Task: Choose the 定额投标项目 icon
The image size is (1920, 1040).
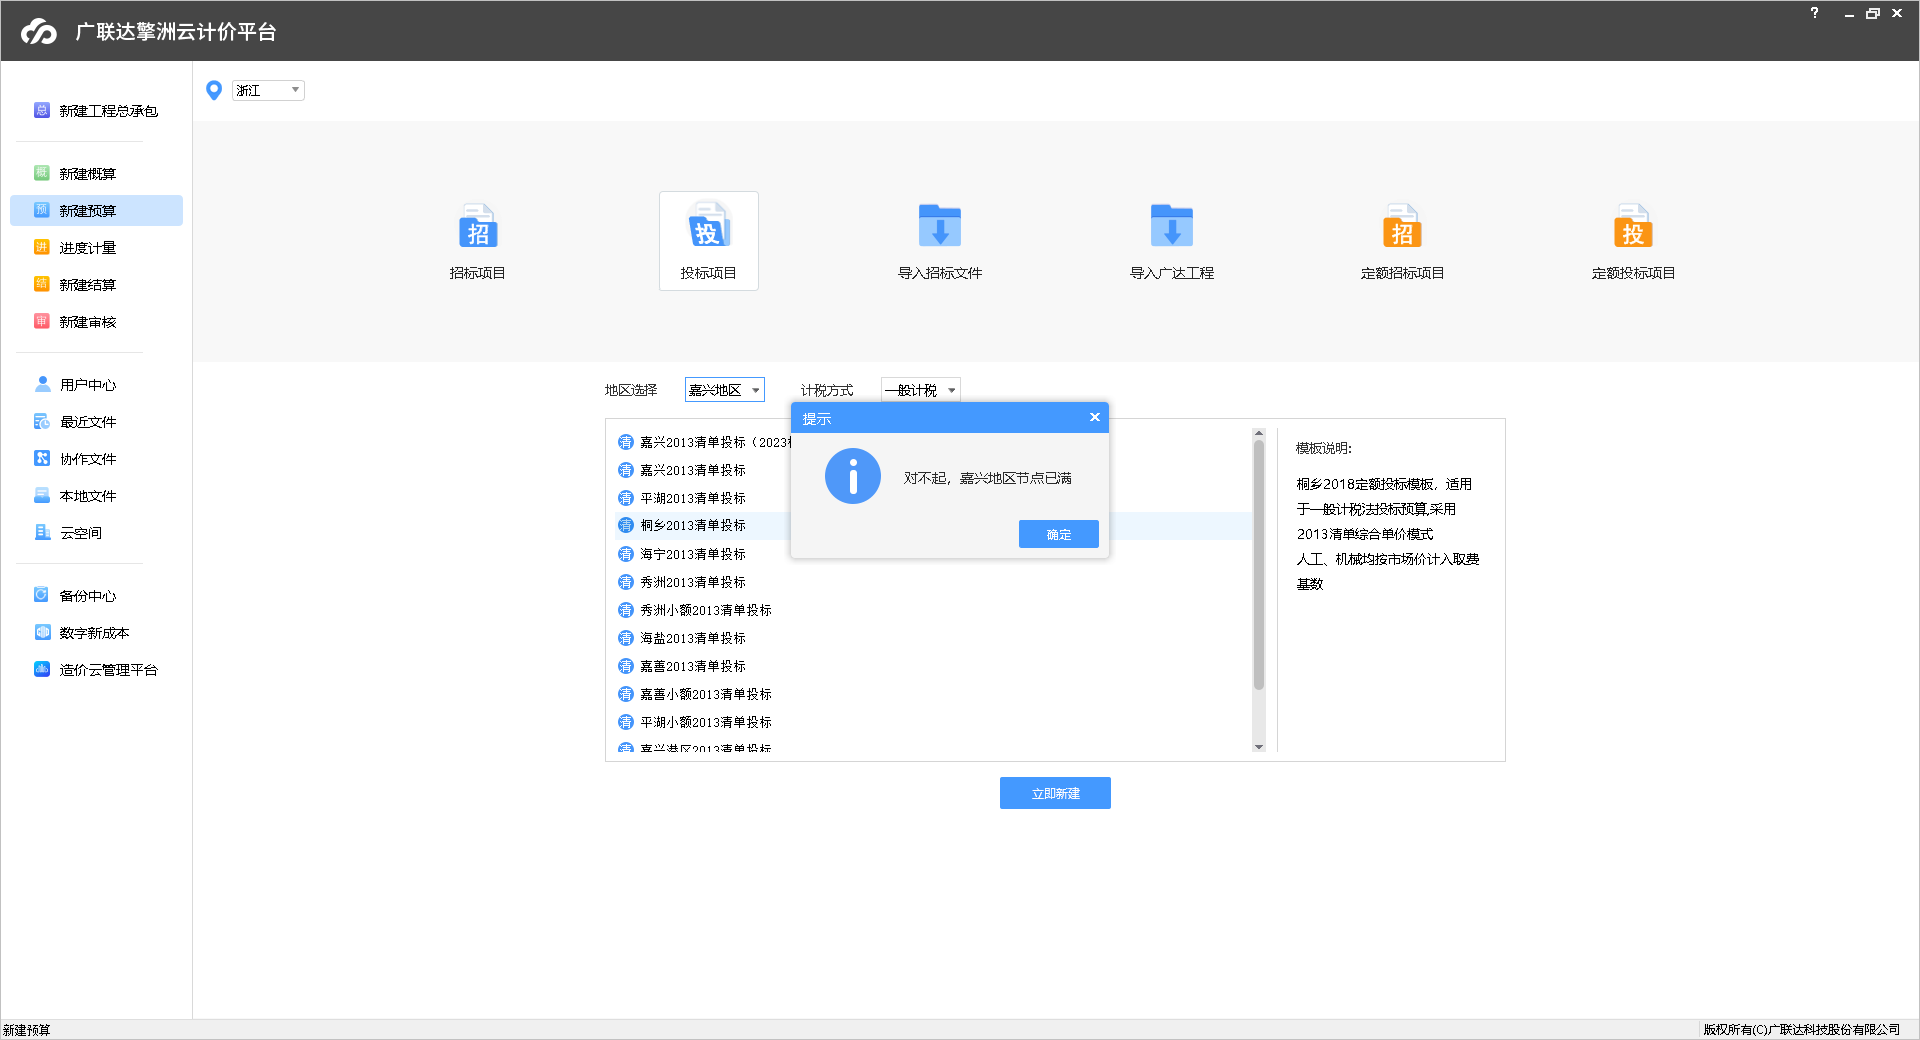Action: [x=1633, y=226]
